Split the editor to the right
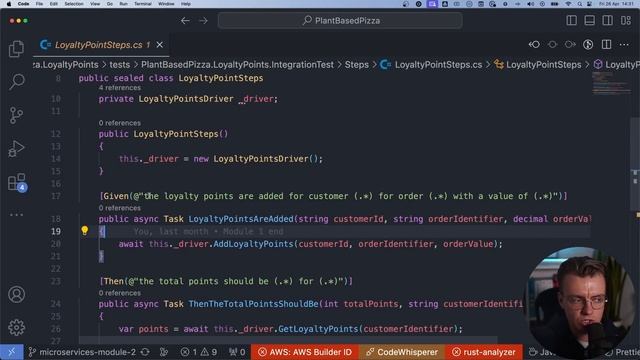 coord(607,44)
